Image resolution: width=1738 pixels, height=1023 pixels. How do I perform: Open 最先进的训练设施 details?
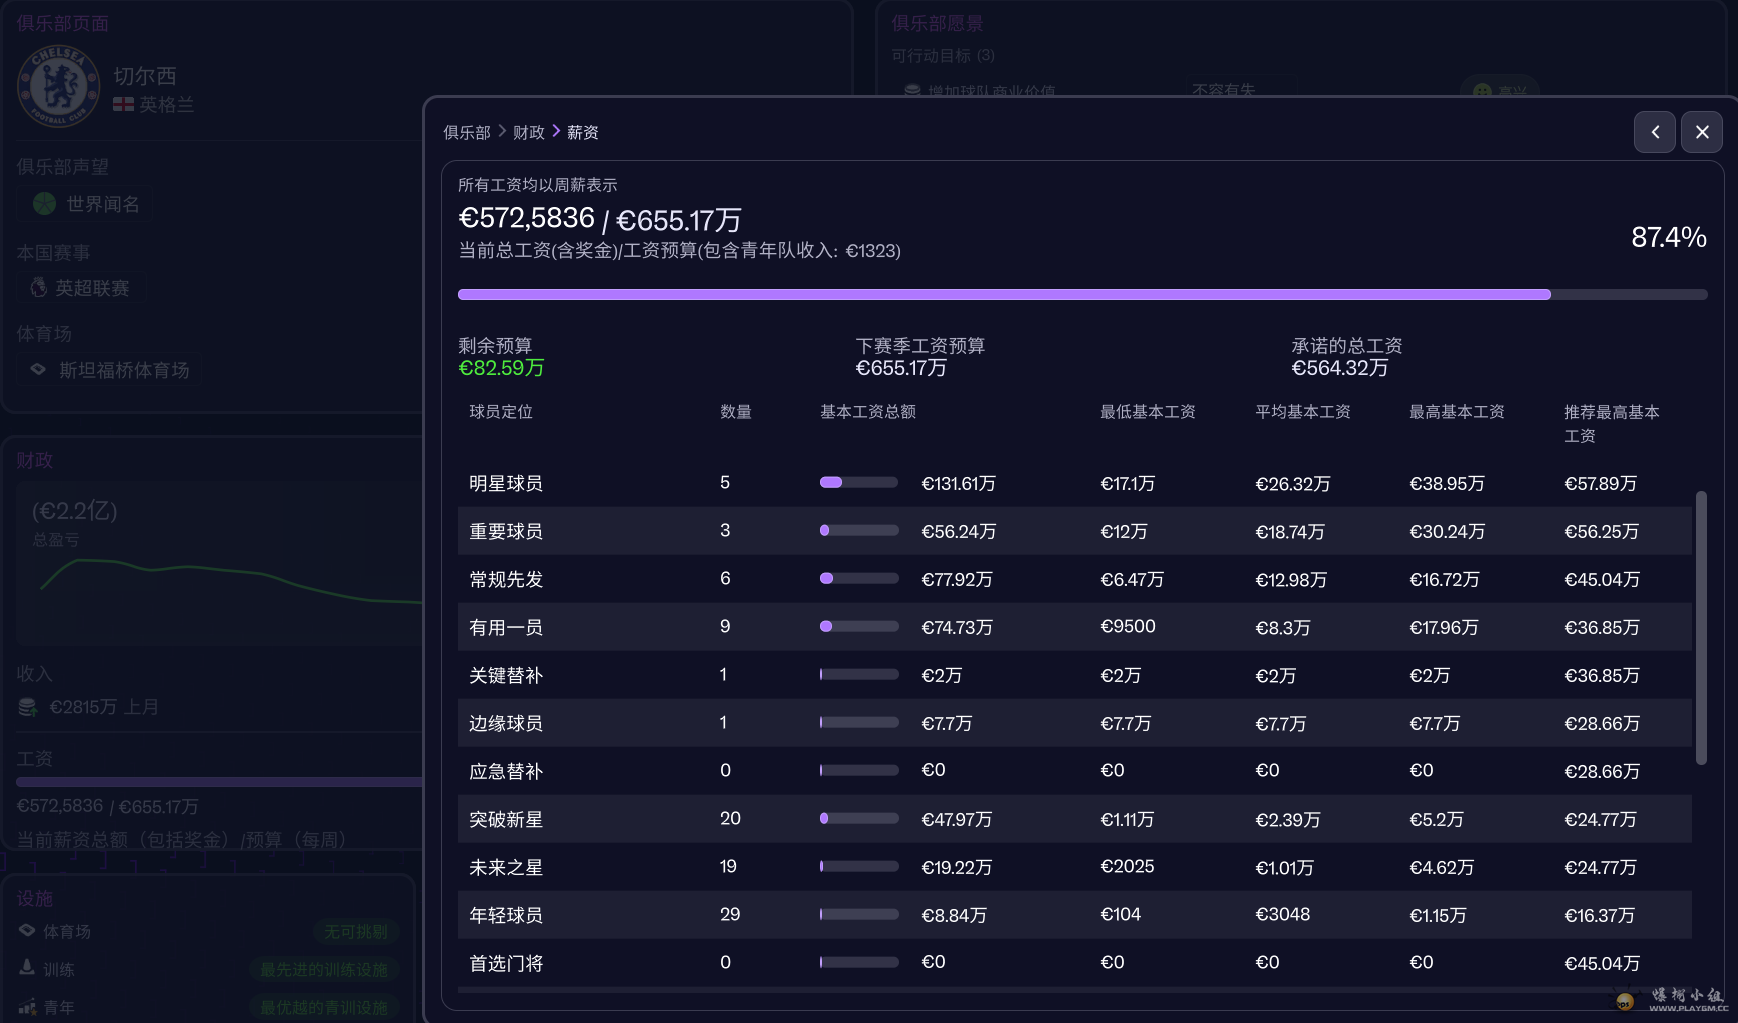[324, 968]
